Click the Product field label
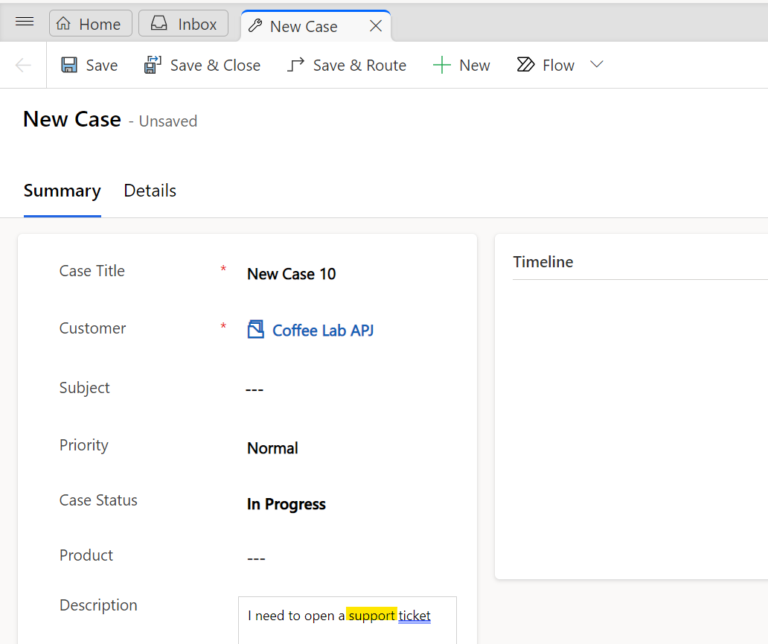This screenshot has height=644, width=768. [86, 555]
